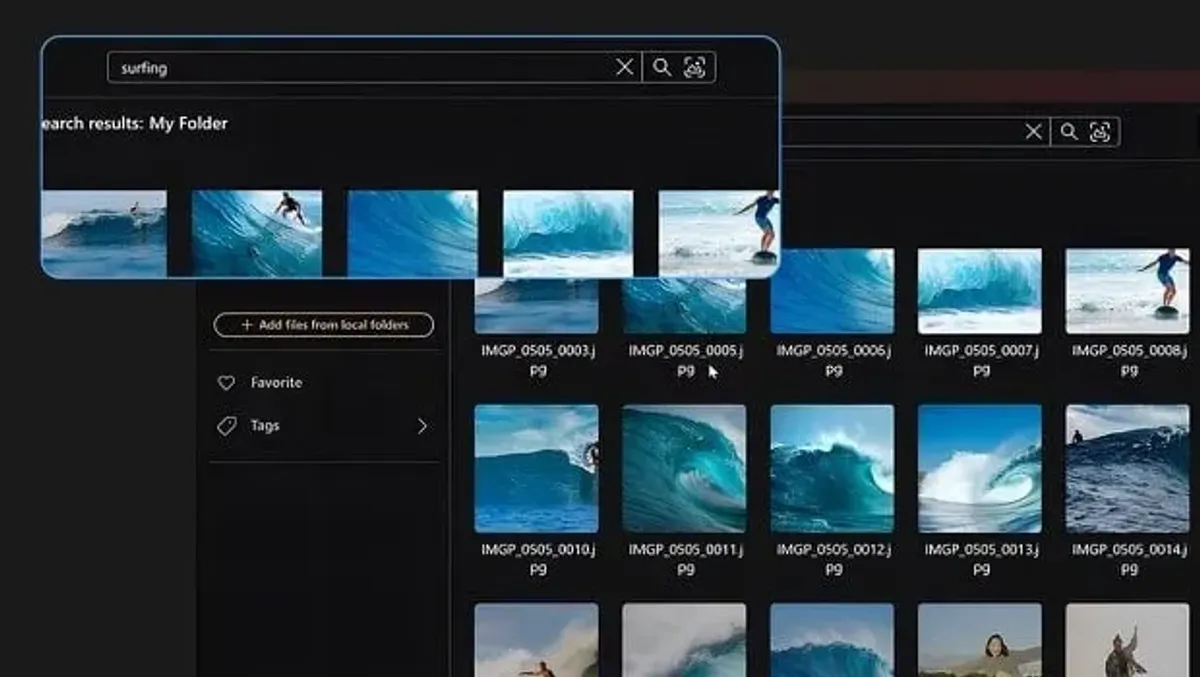Viewport: 1200px width, 677px height.
Task: Open fourth popup result of turquoise breaking wave
Action: click(568, 233)
